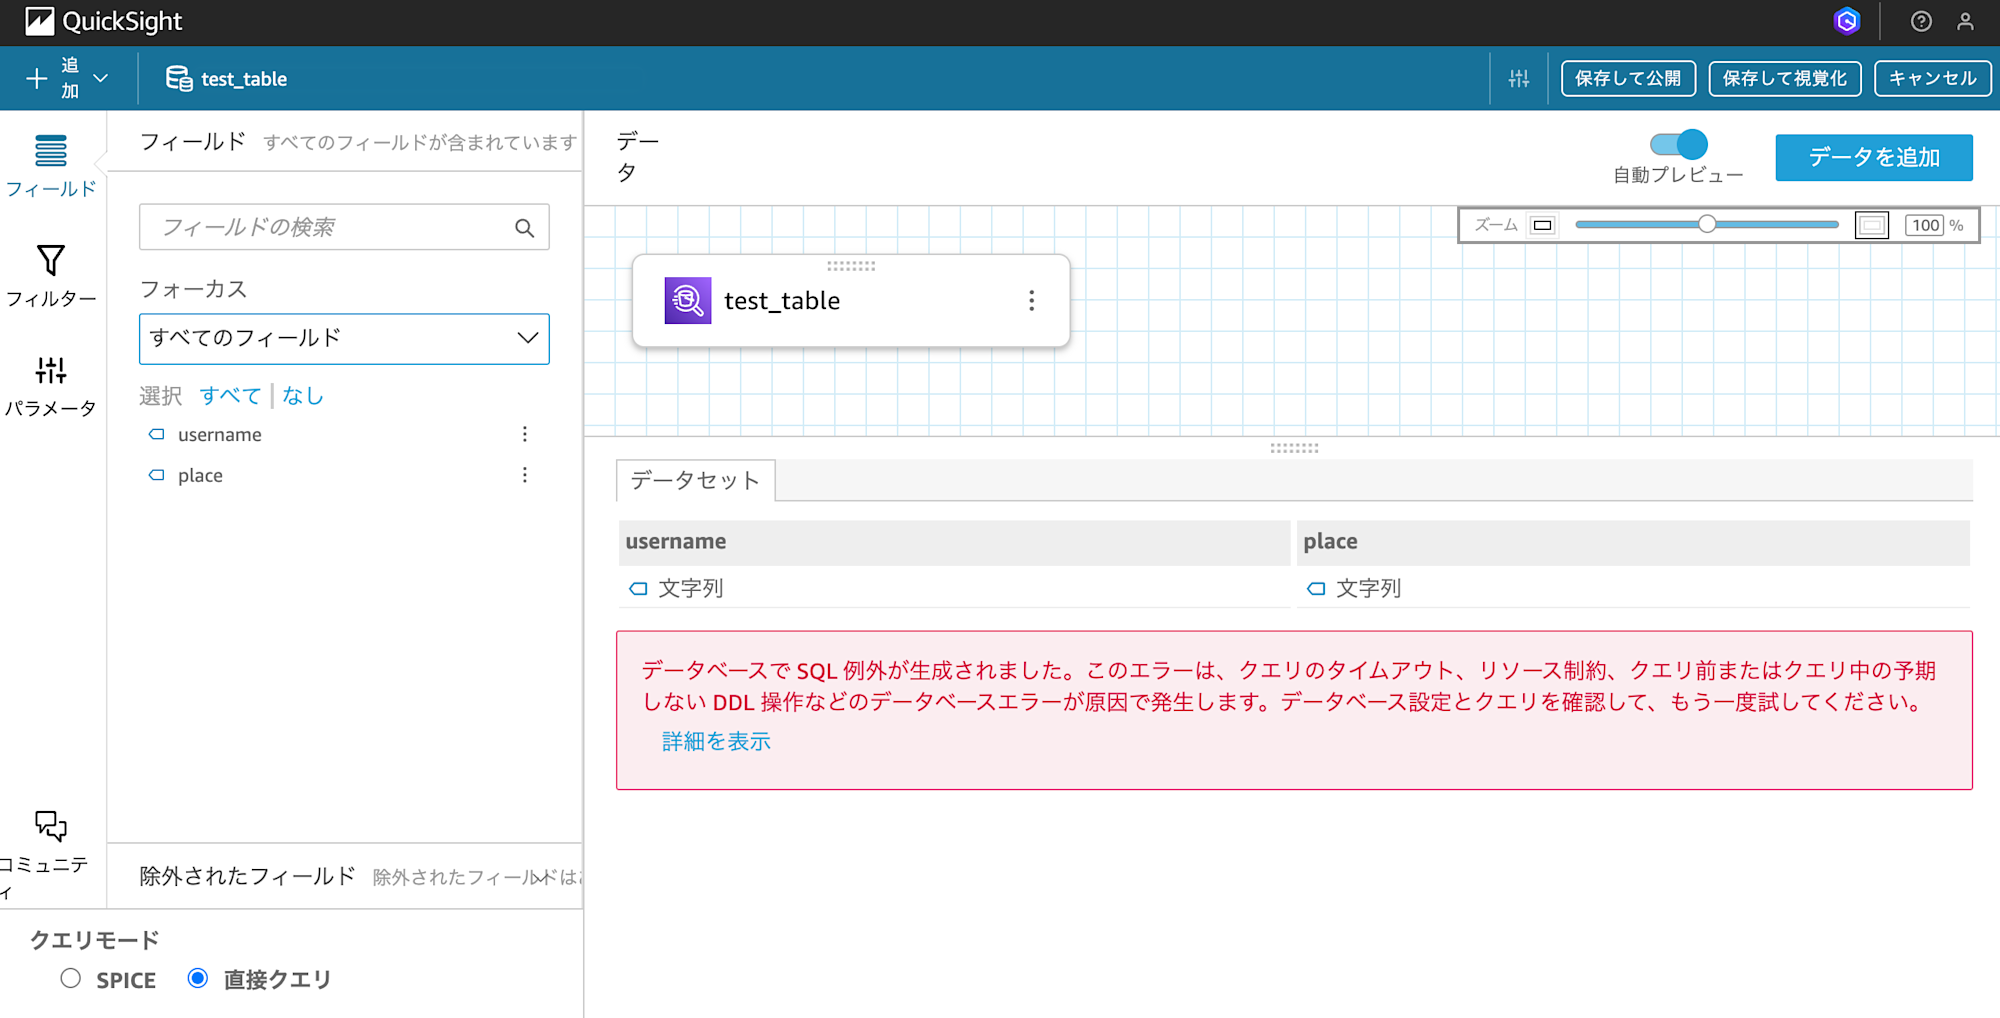This screenshot has width=2000, height=1018.
Task: Click the test_table node drag handle
Action: tap(851, 266)
